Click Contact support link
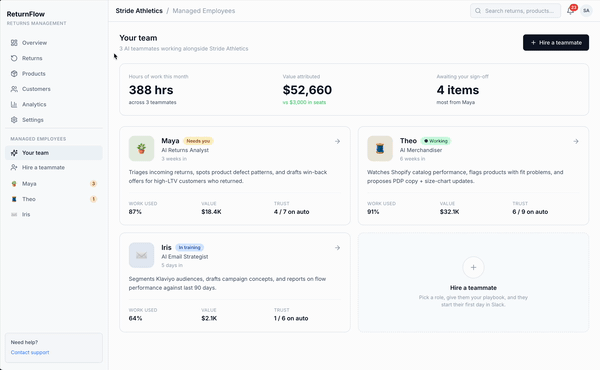Screen dimensions: 600x370 coord(30,352)
